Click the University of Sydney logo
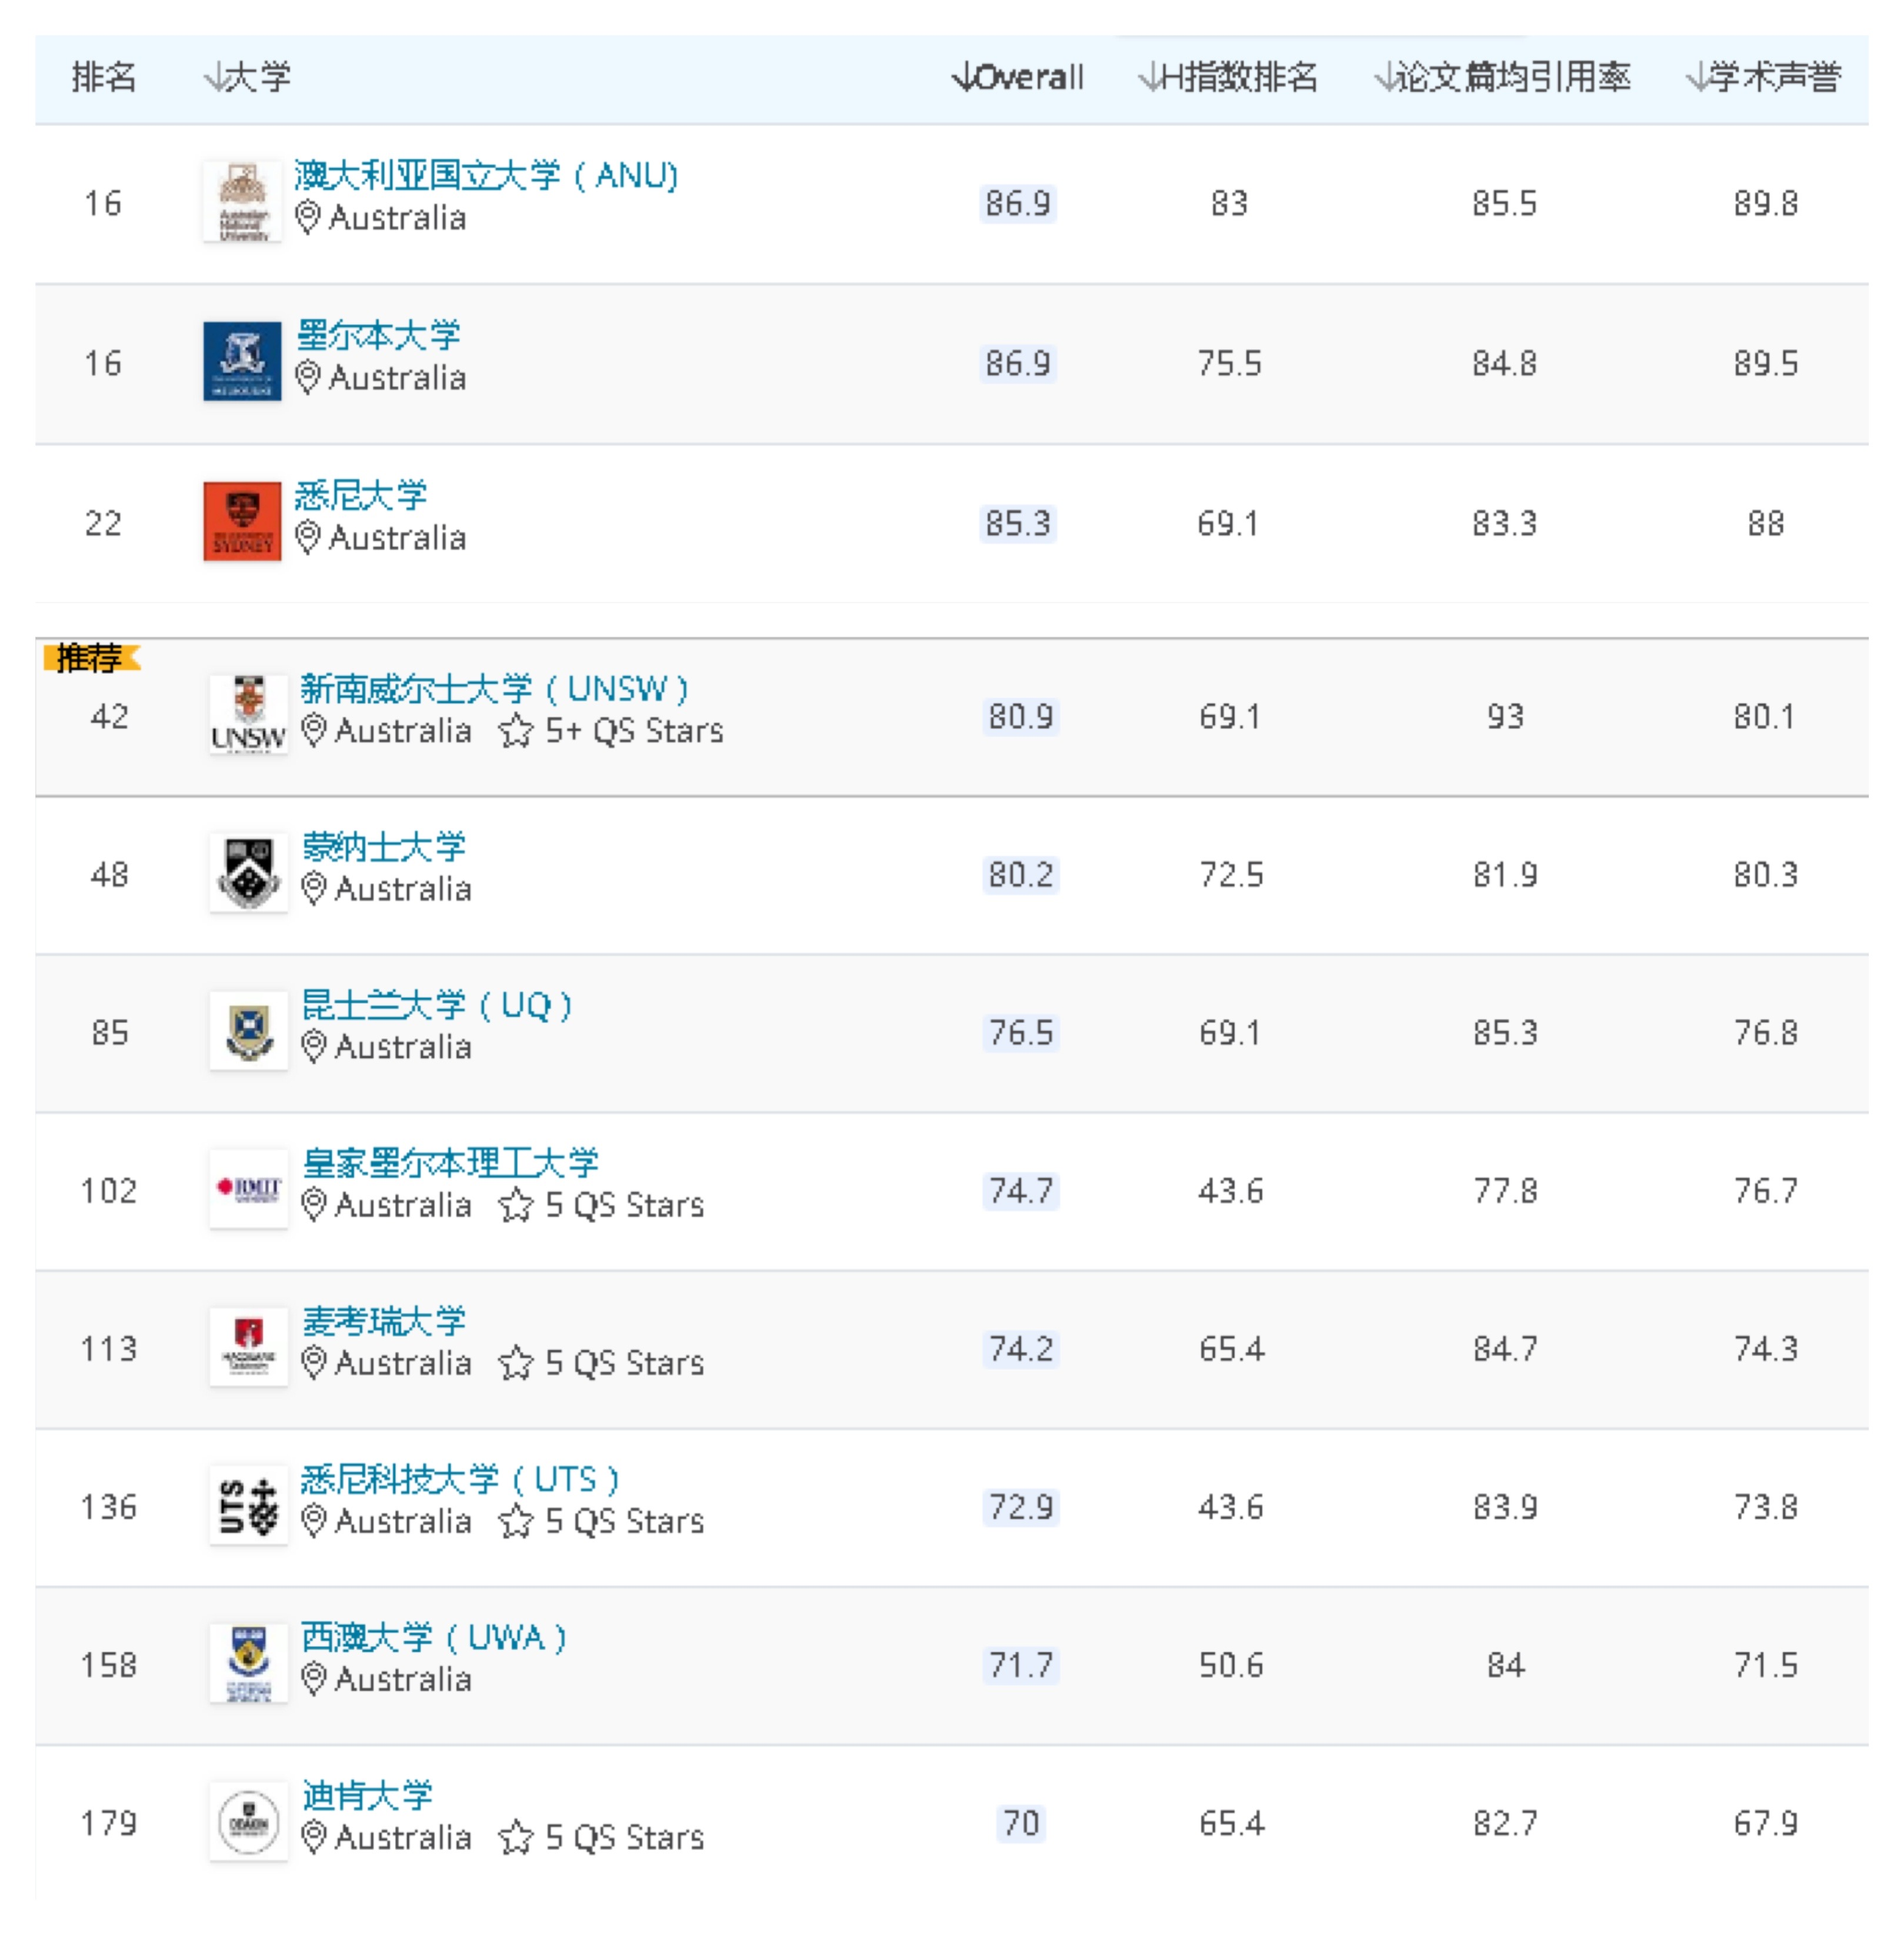 [x=242, y=521]
